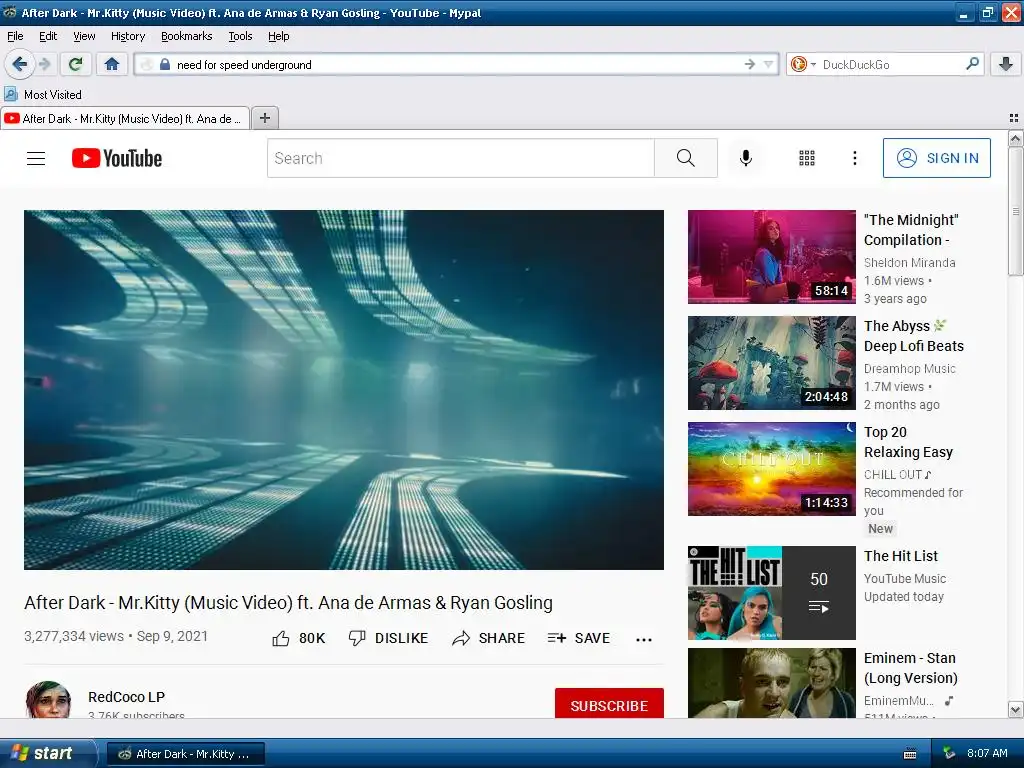Click The Hit List title link
Screen dimensions: 1024x768
(x=901, y=556)
